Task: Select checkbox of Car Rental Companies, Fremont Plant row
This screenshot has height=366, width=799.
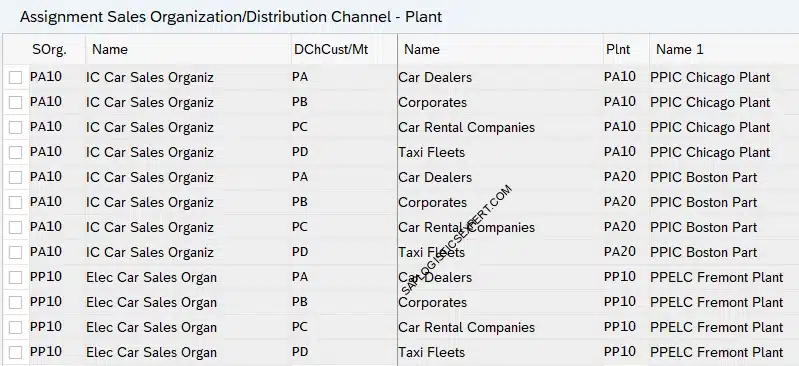Action: [x=15, y=327]
